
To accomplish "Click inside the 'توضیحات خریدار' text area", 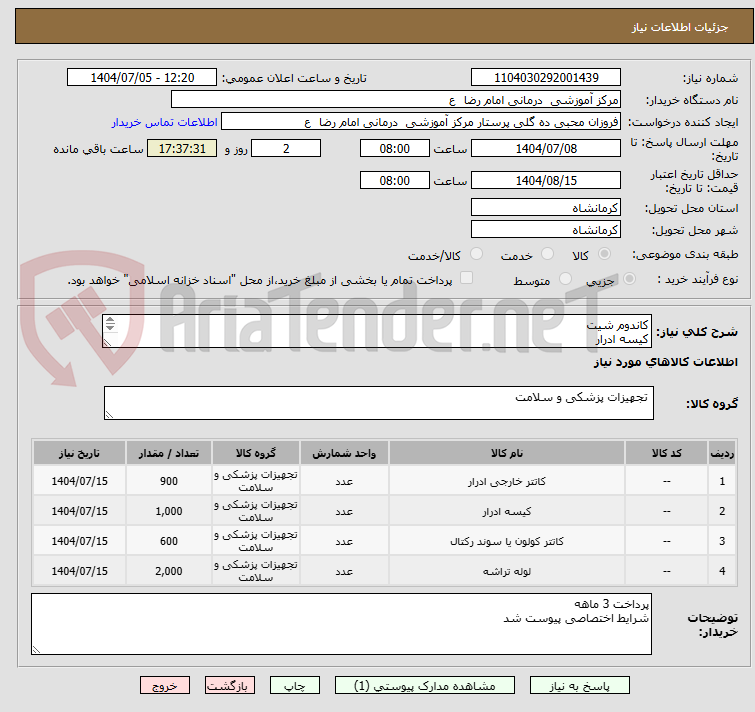I will click(342, 625).
